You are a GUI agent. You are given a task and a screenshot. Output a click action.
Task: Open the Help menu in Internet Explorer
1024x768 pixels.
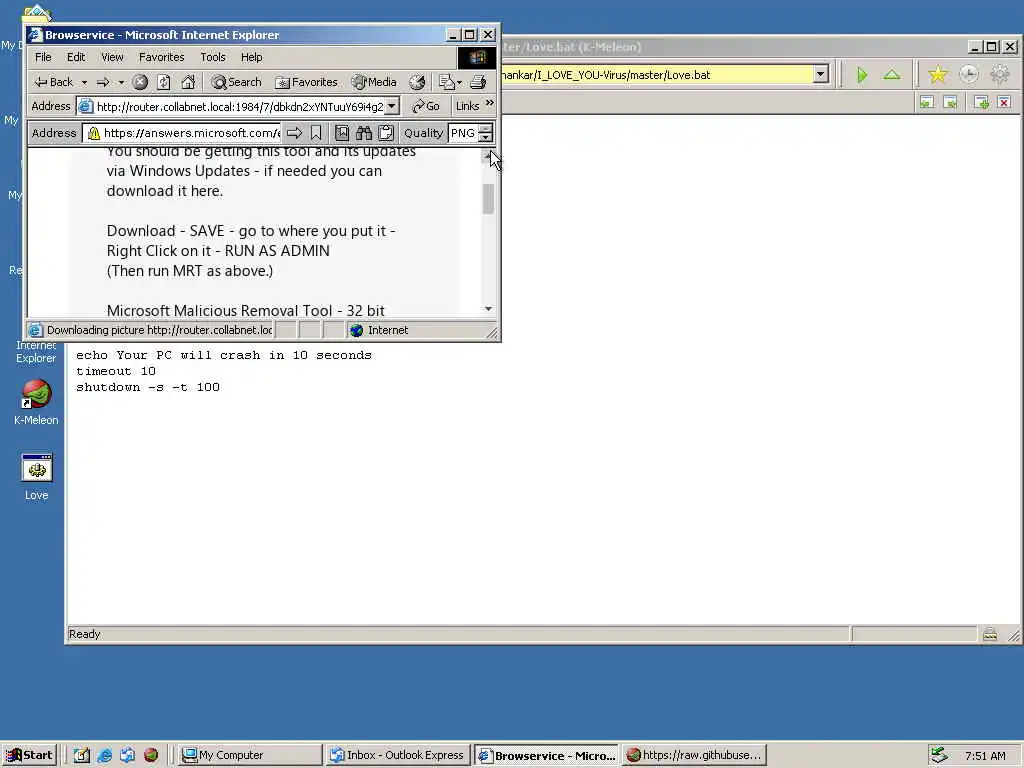pos(251,57)
